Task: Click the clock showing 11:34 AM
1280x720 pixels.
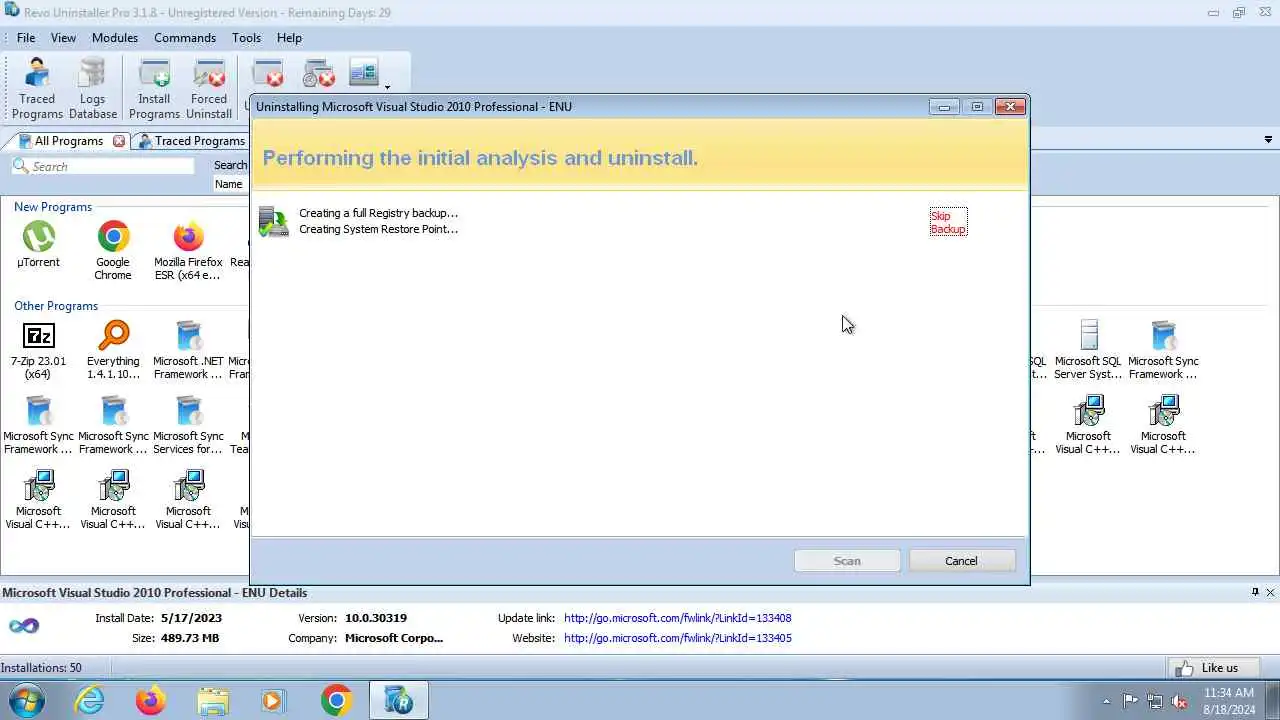Action: pyautogui.click(x=1229, y=692)
